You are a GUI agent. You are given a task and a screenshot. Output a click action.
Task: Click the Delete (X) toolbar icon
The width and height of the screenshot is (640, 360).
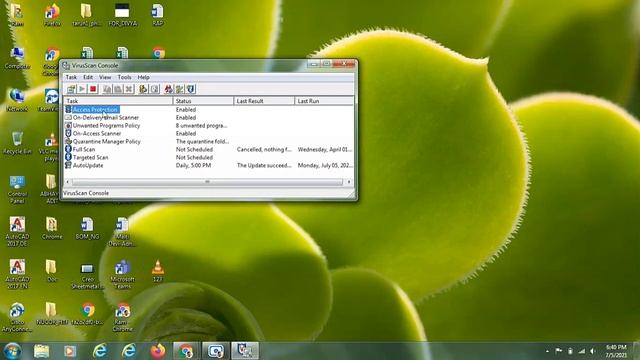[x=129, y=89]
